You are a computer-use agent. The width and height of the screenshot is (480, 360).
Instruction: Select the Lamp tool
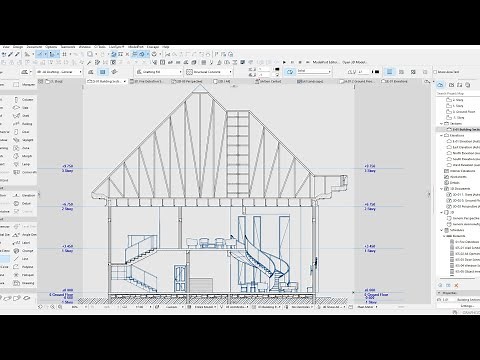coord(23,164)
